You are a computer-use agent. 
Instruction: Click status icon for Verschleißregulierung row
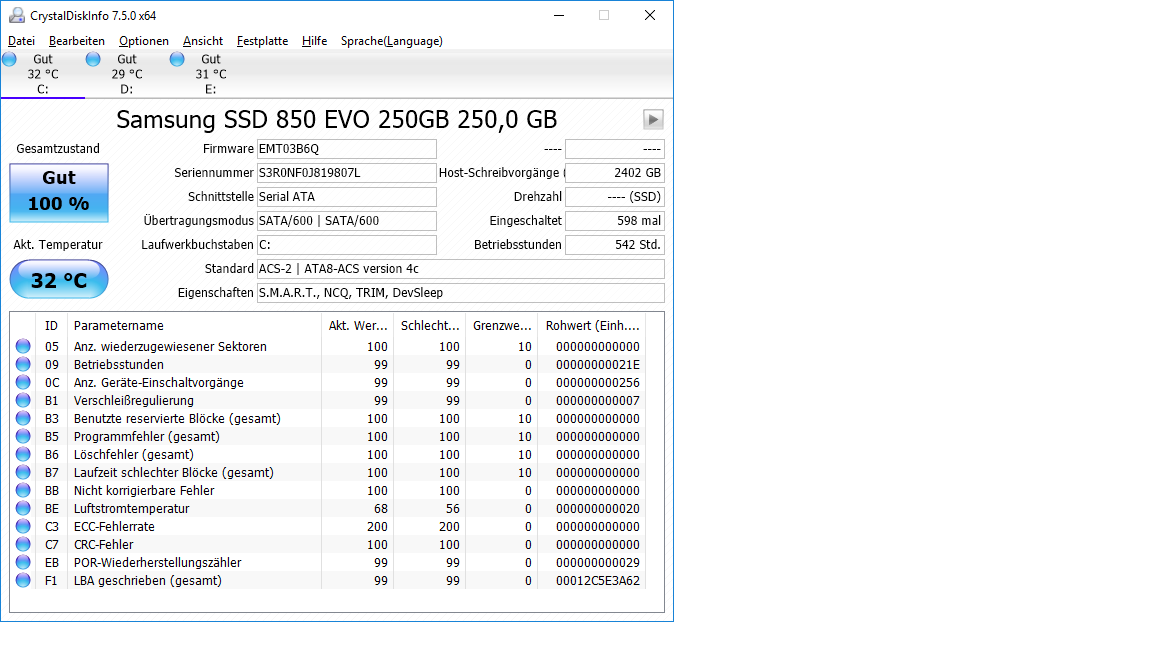coord(24,400)
